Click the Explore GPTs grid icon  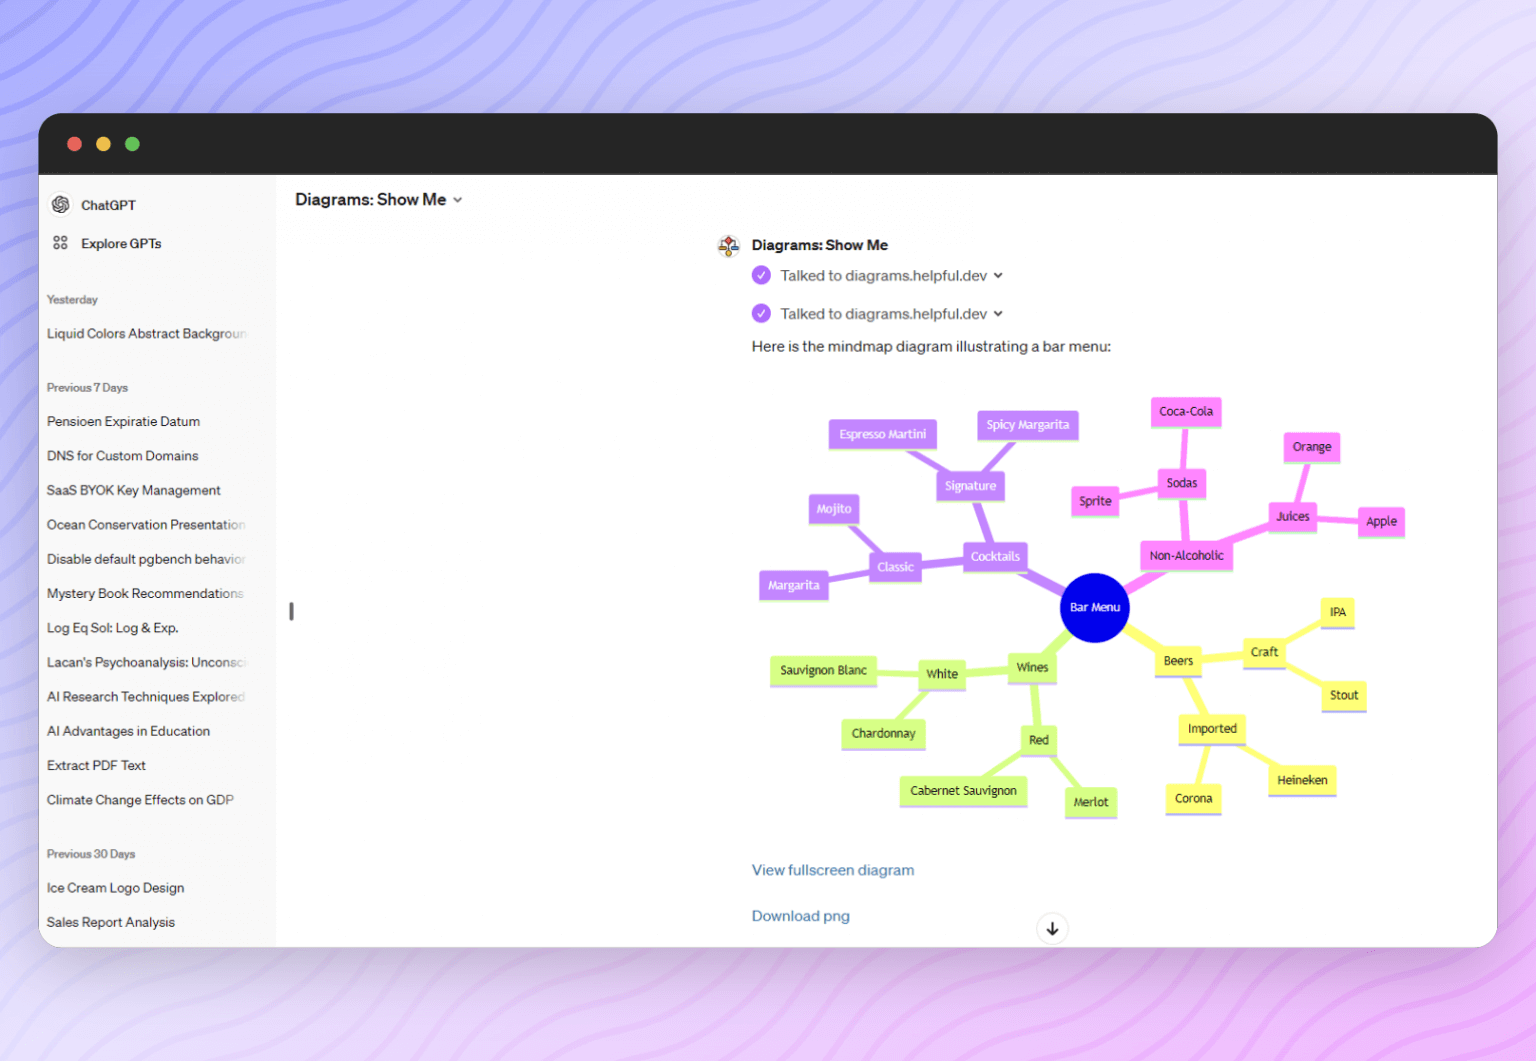click(x=61, y=243)
